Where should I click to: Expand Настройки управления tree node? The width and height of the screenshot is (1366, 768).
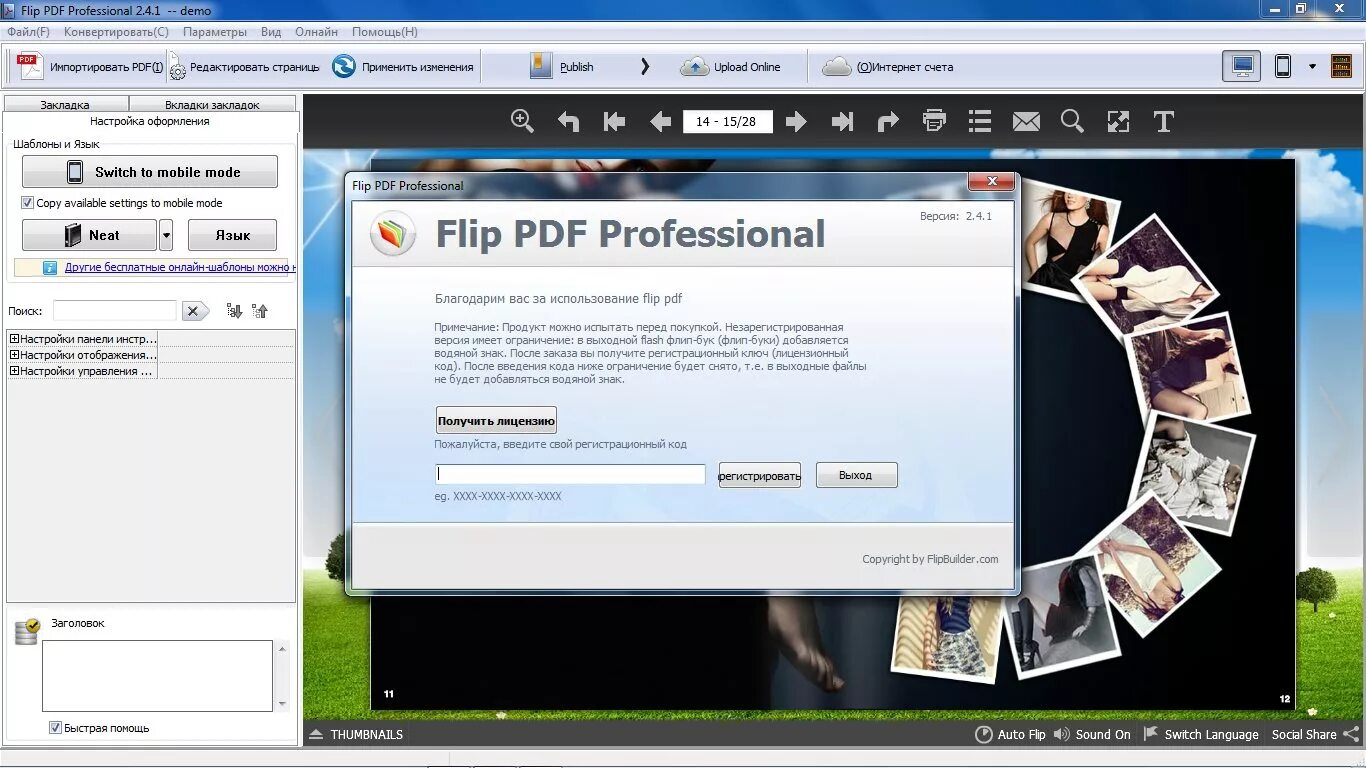15,371
